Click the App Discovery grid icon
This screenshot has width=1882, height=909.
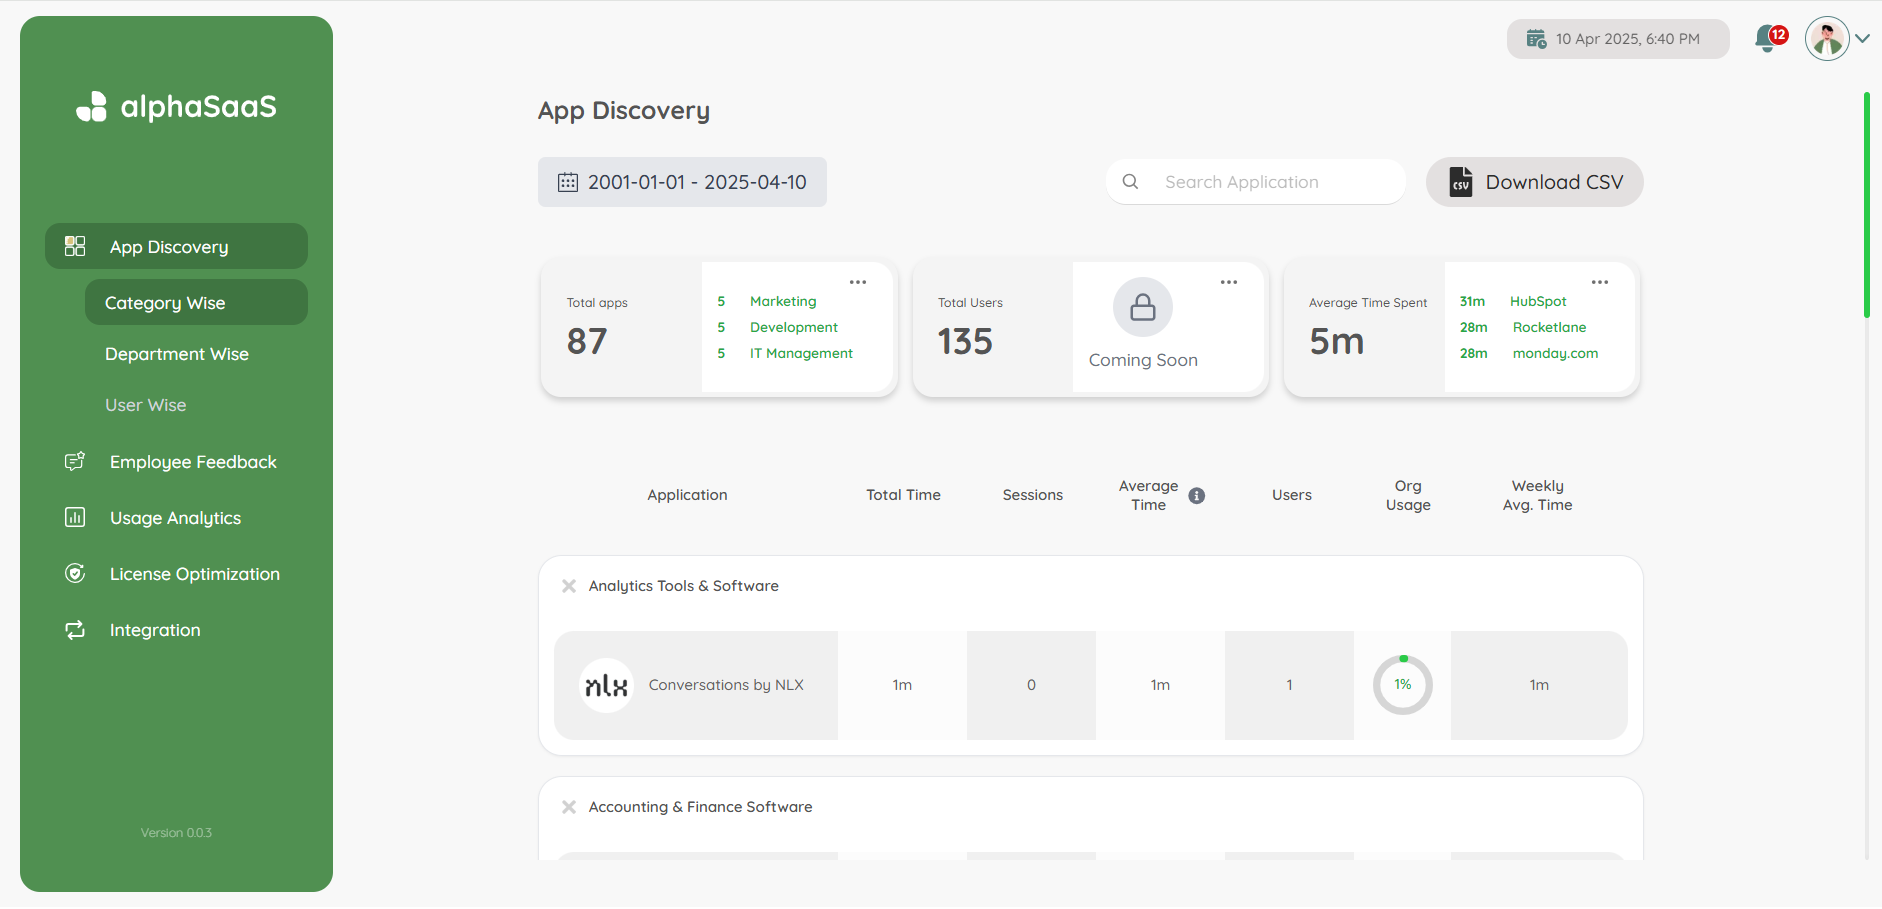click(75, 246)
